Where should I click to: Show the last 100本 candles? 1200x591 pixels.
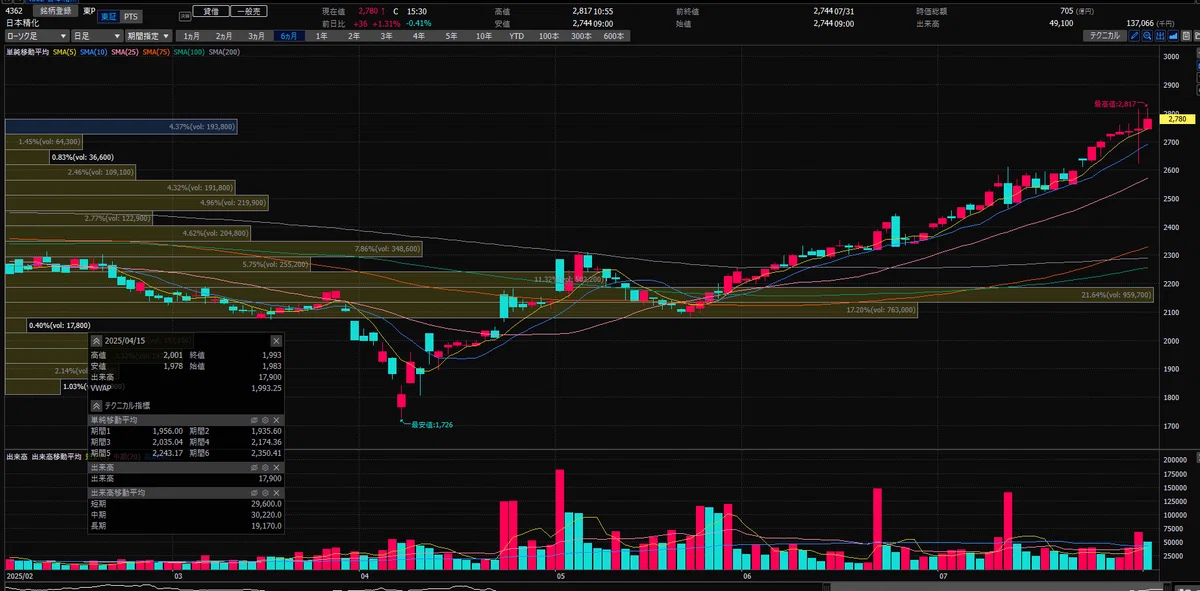click(x=549, y=35)
